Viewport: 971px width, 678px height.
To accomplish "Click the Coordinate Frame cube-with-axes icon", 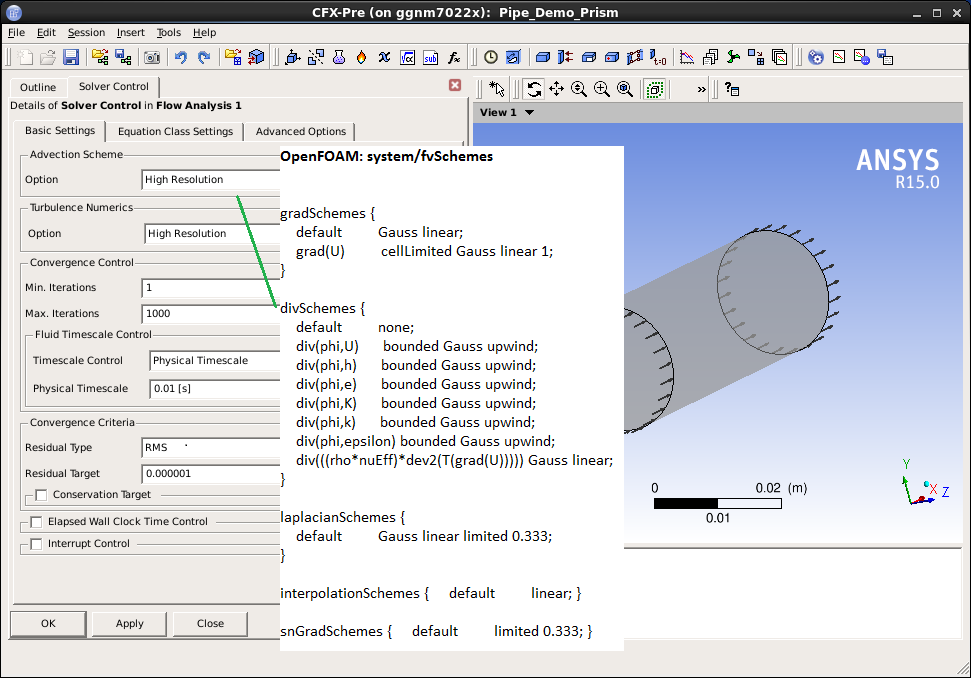I will click(x=293, y=58).
